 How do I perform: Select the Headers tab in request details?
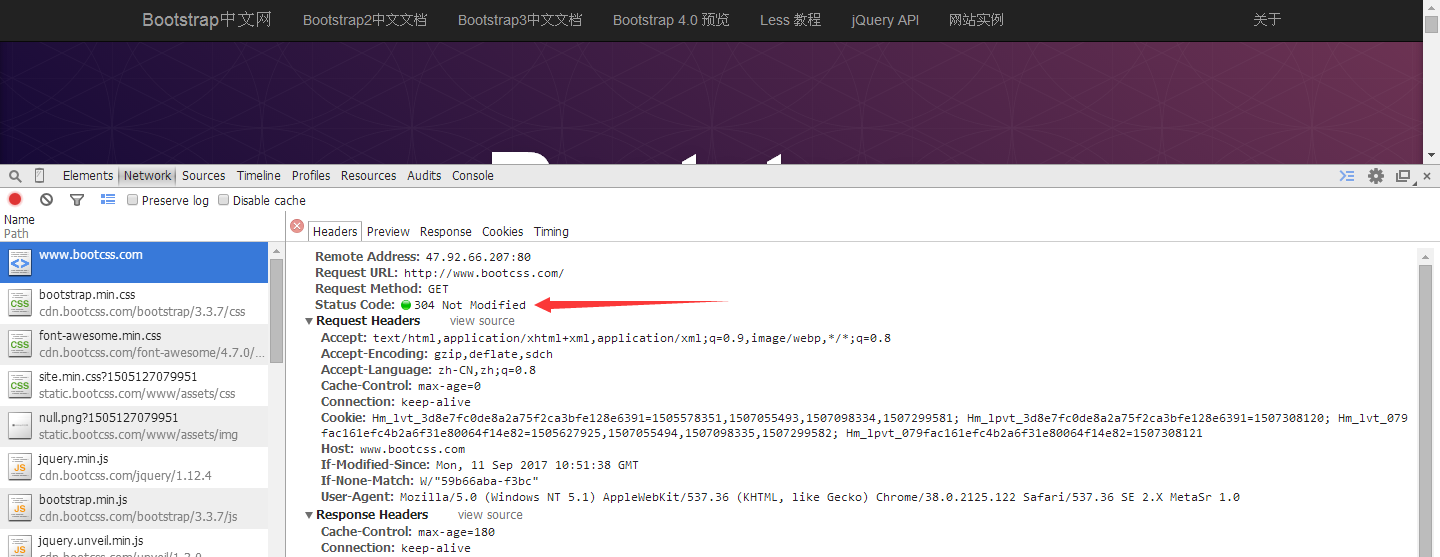pos(335,232)
